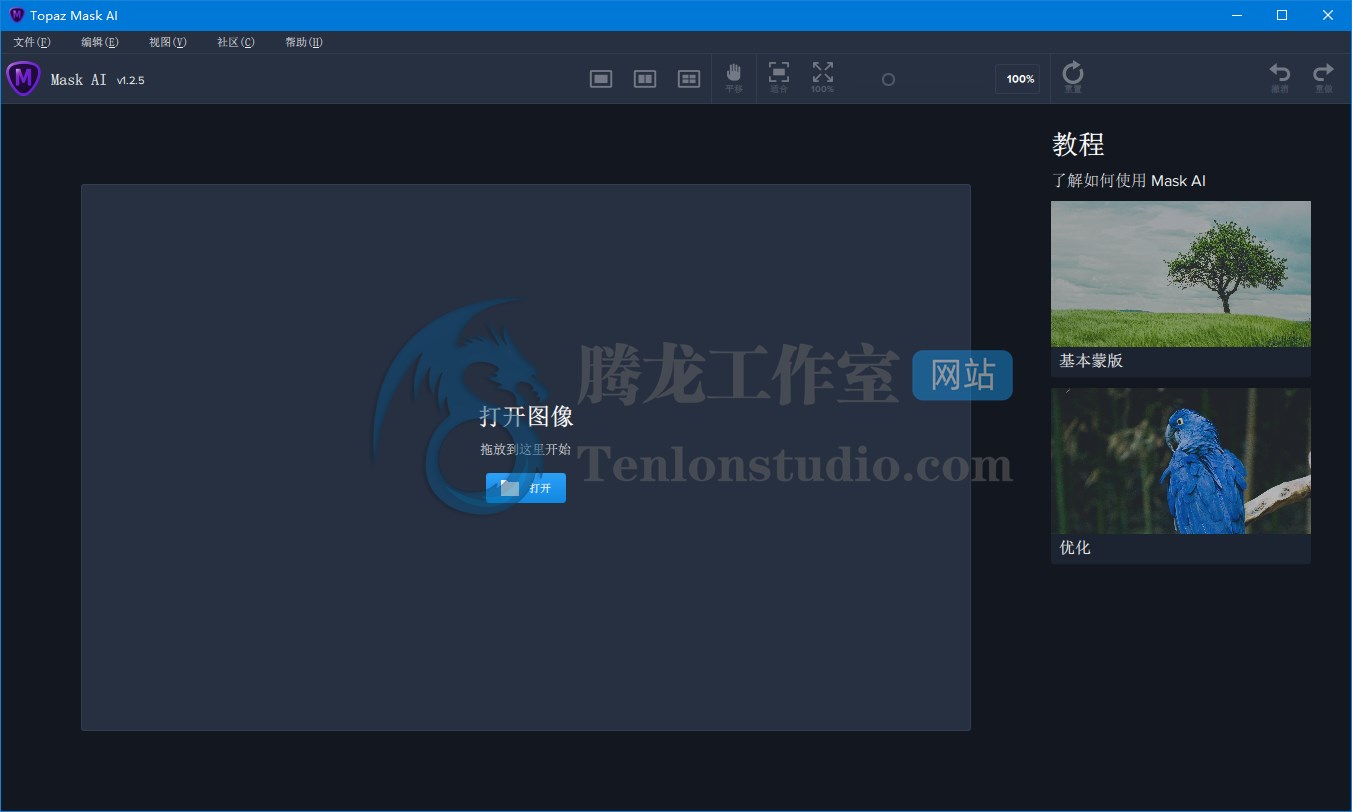
Task: Open the 帮助 menu
Action: [303, 42]
